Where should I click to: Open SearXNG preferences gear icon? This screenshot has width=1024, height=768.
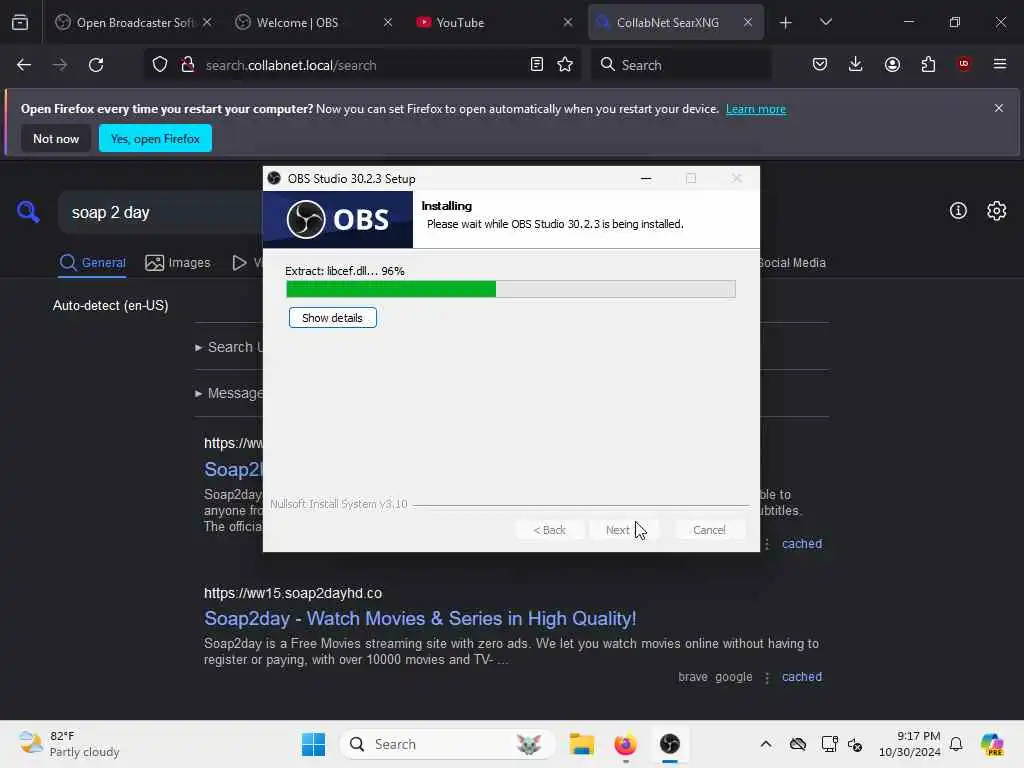pyautogui.click(x=997, y=210)
